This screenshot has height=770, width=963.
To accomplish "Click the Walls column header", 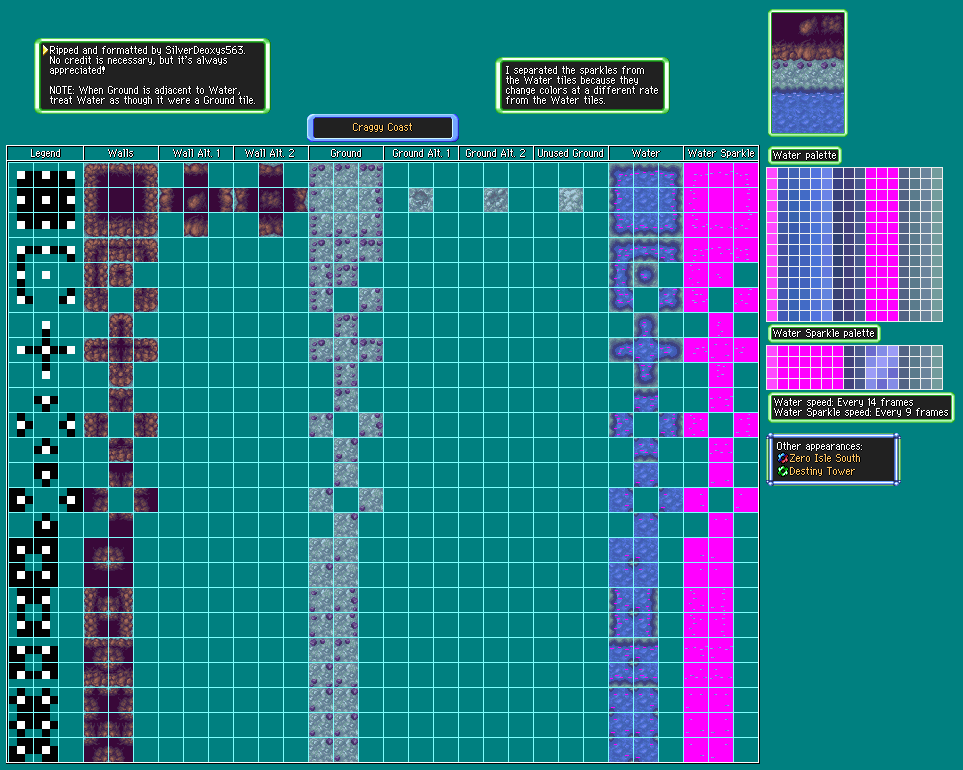I will [120, 153].
